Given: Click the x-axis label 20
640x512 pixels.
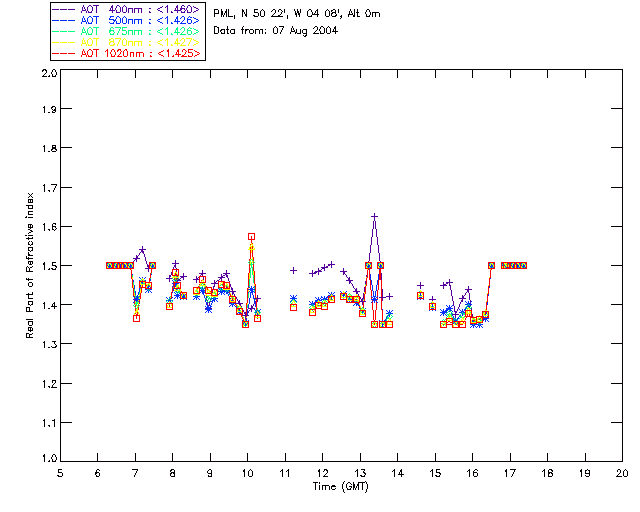Looking at the screenshot, I should 622,473.
